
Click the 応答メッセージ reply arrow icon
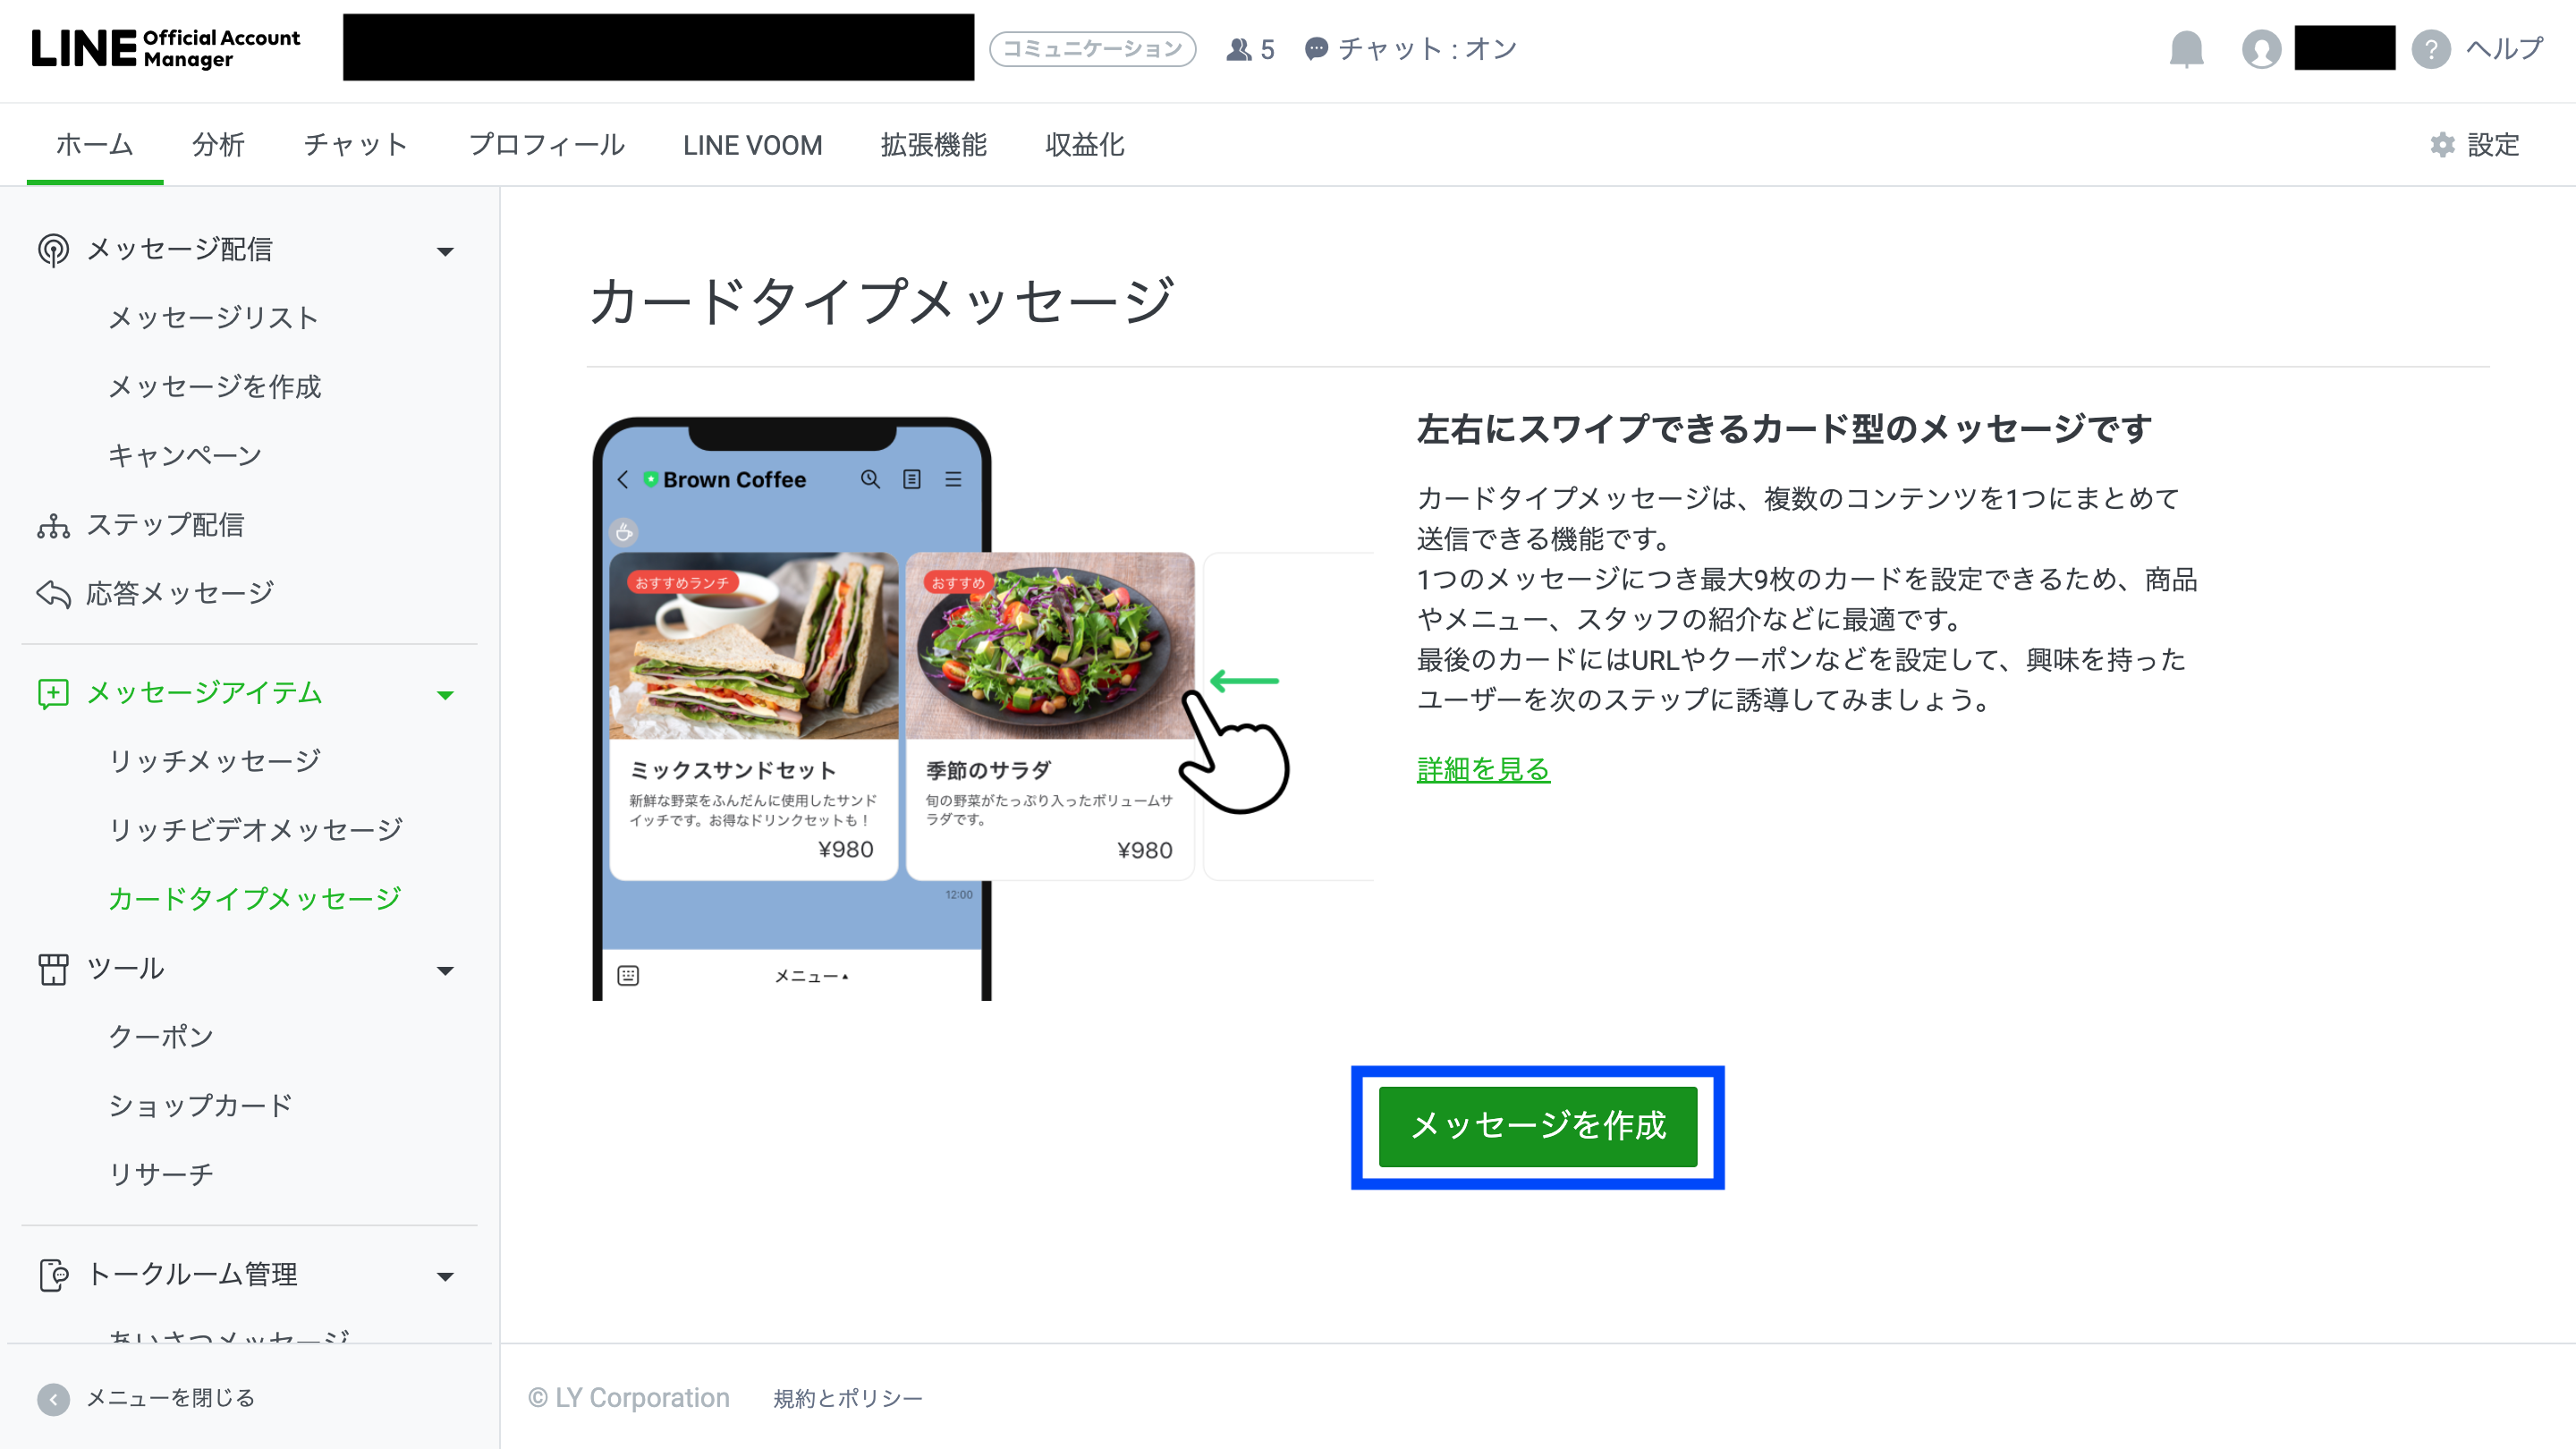(53, 594)
